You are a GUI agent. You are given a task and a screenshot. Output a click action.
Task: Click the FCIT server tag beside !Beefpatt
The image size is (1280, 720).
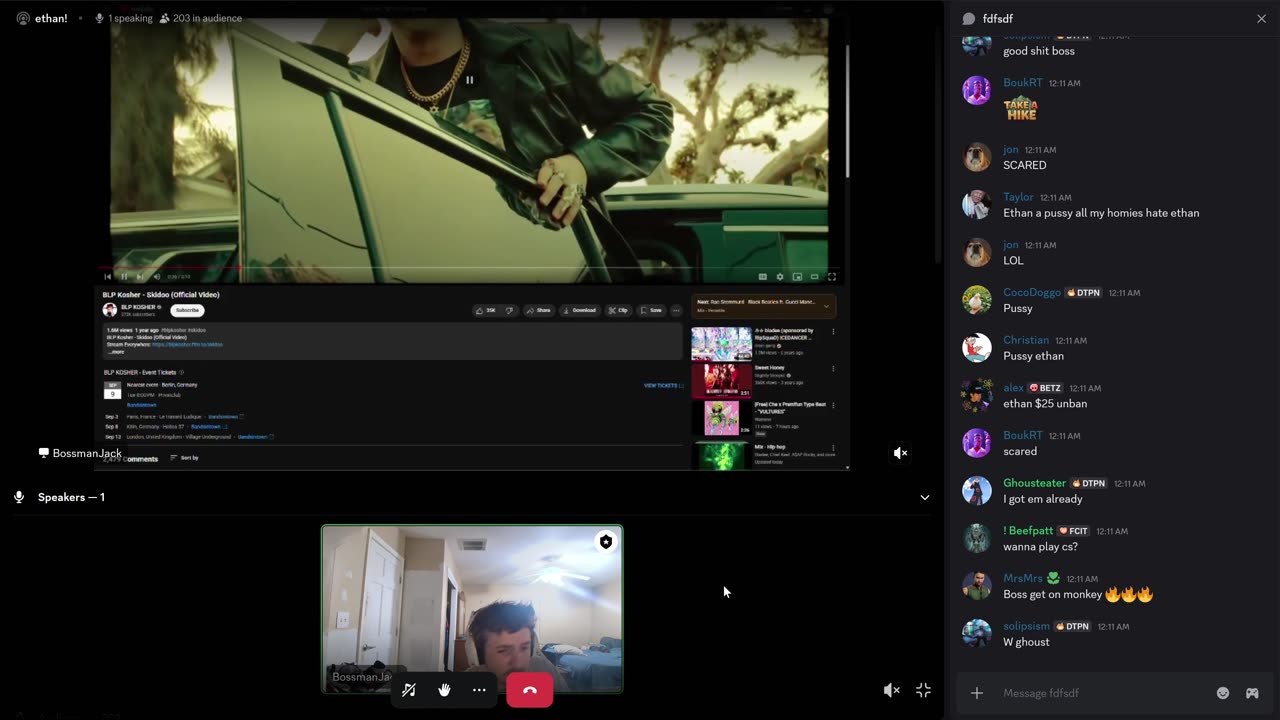point(1073,531)
